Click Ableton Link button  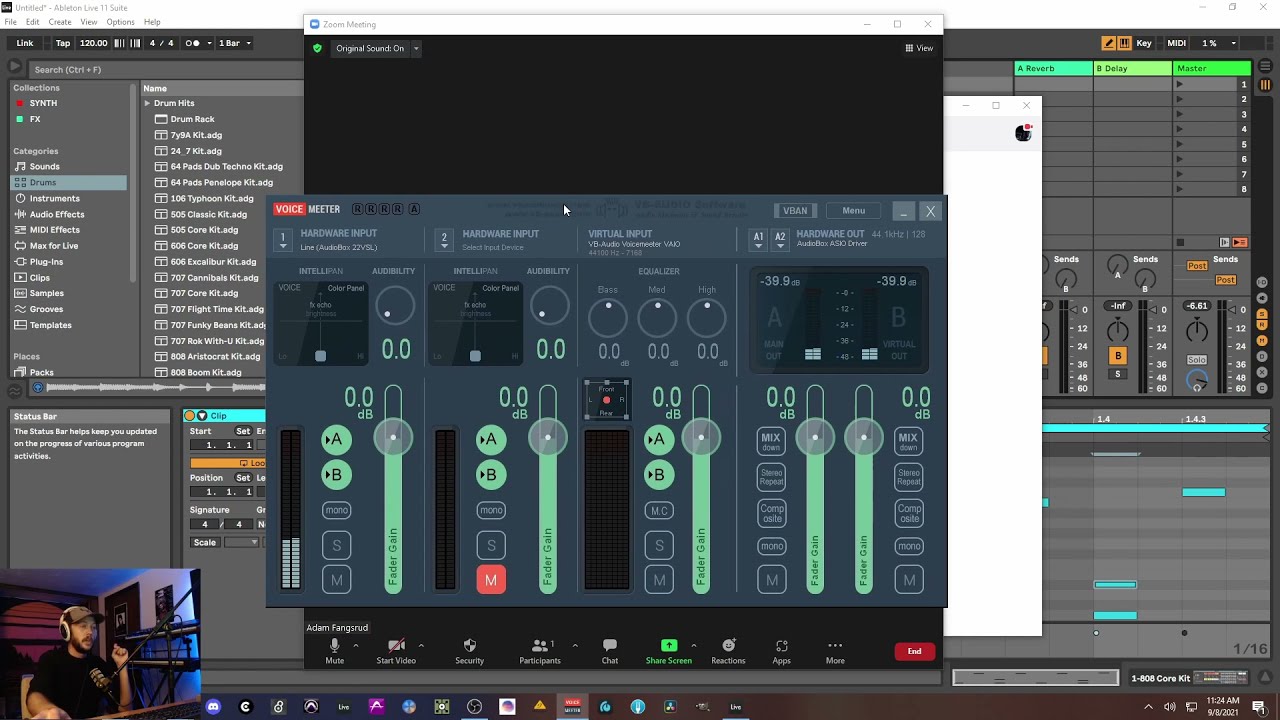[x=25, y=43]
